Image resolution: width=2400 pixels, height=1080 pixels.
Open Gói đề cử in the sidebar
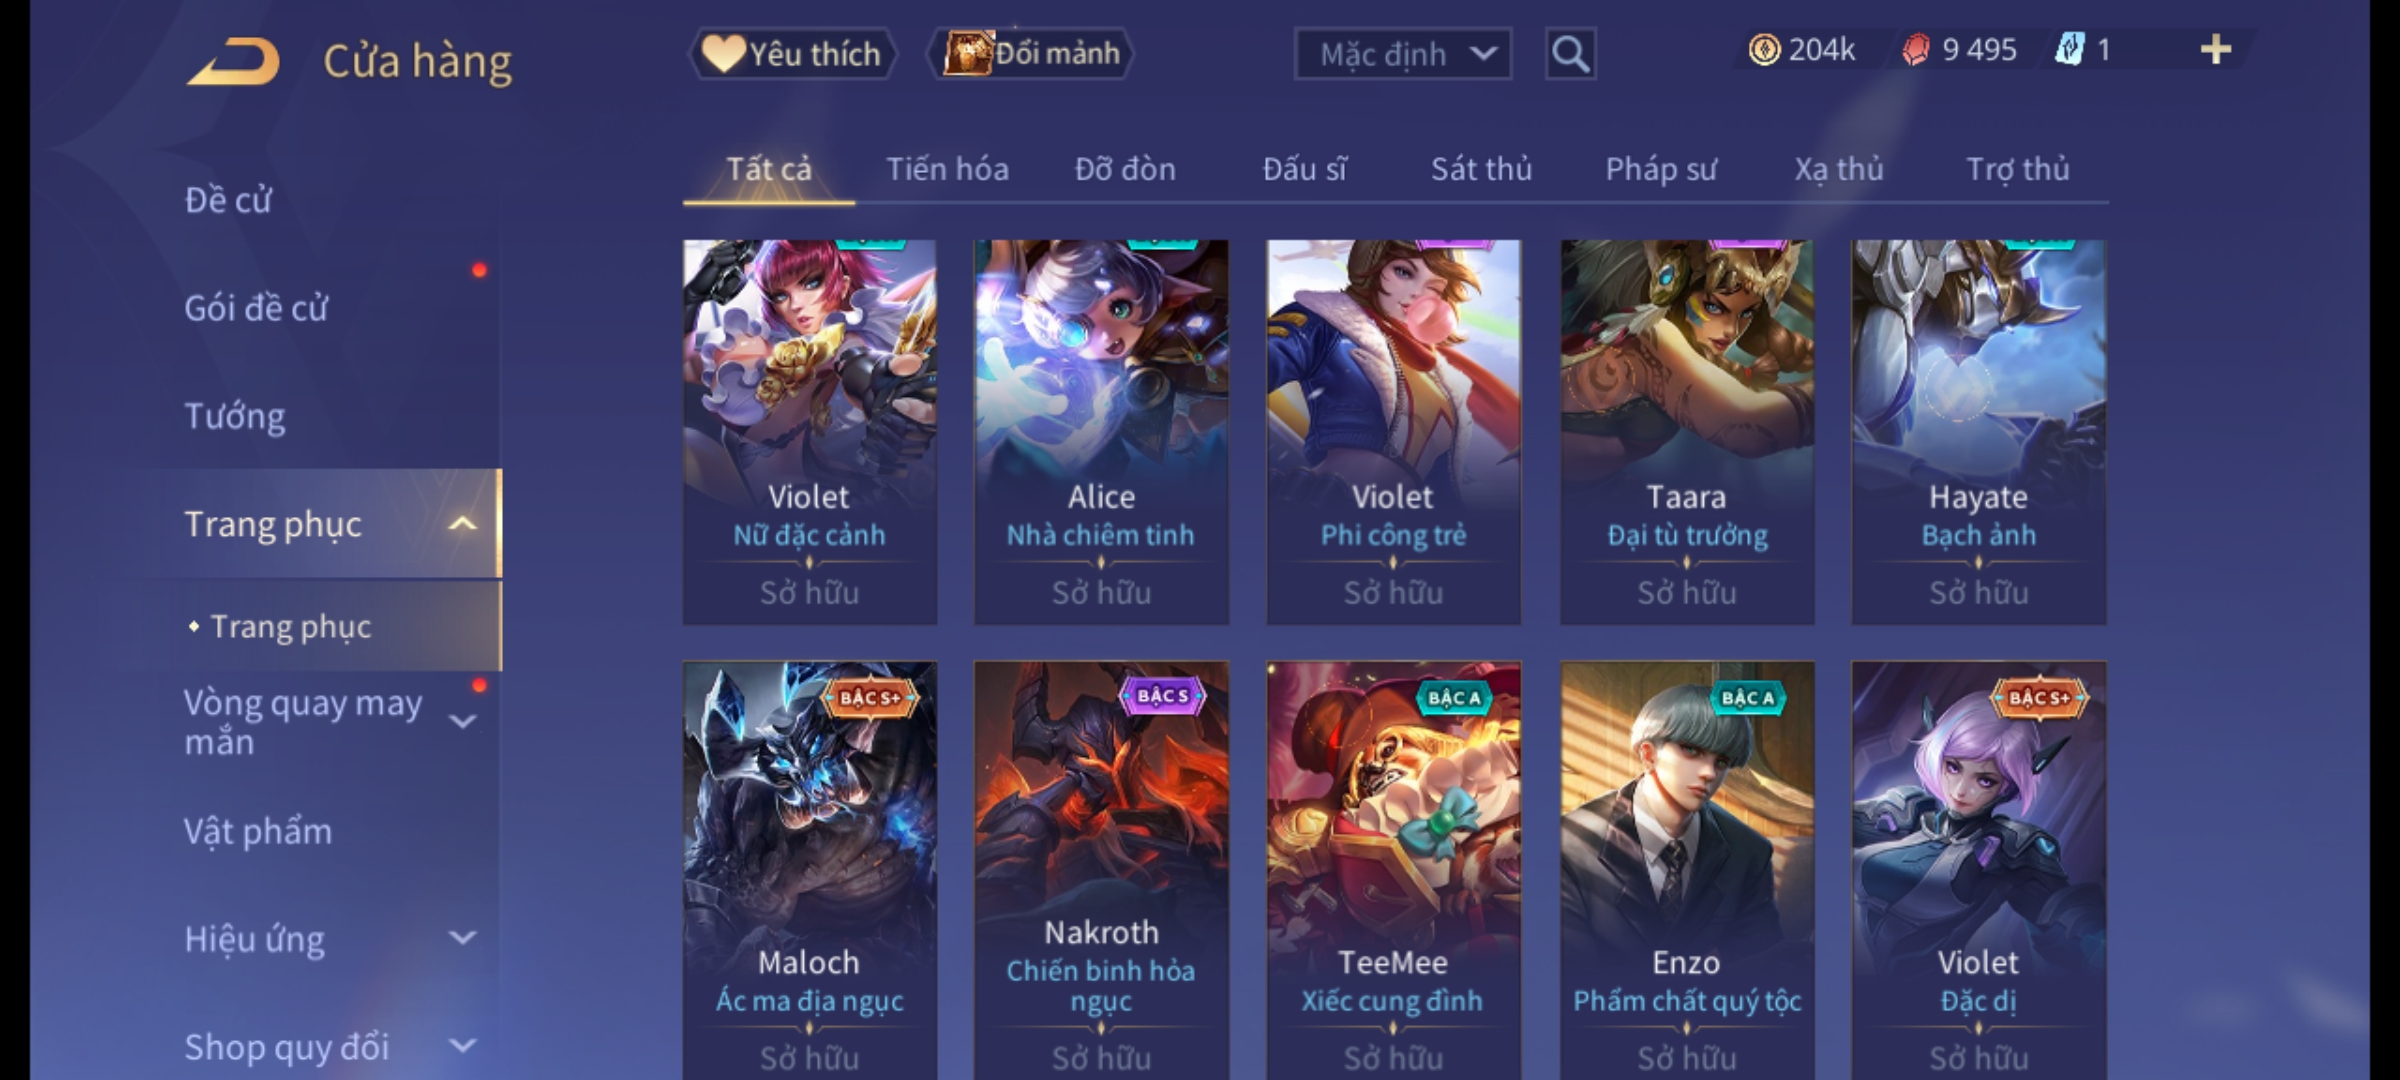coord(255,308)
